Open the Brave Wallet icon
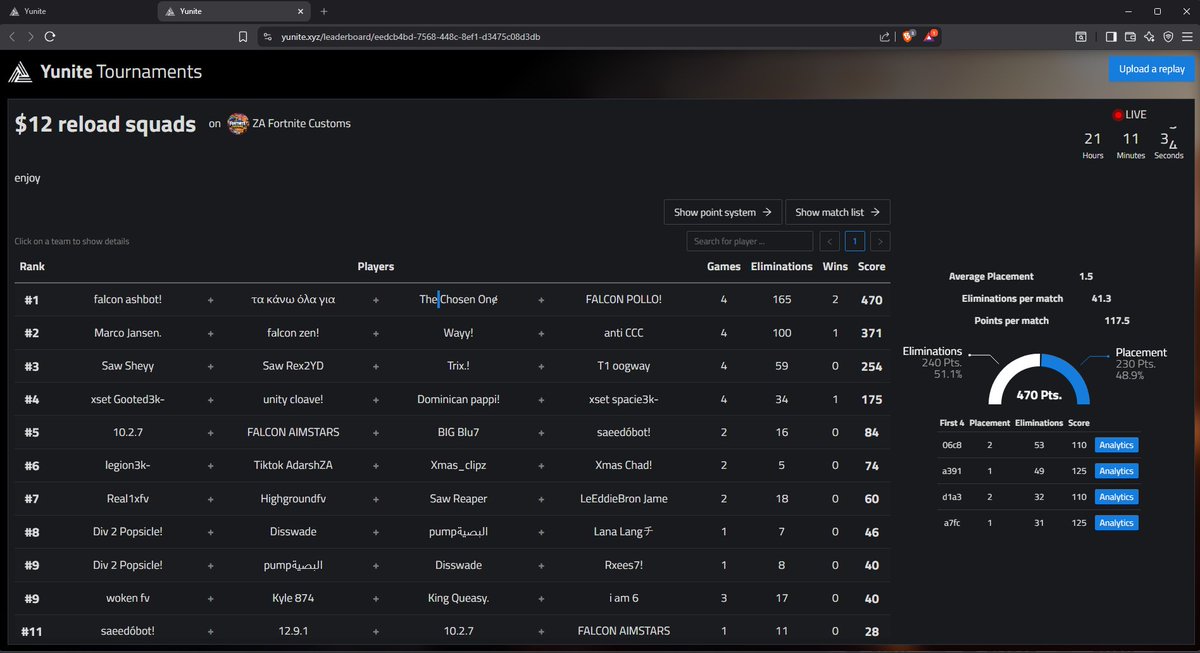The image size is (1200, 653). (1130, 36)
